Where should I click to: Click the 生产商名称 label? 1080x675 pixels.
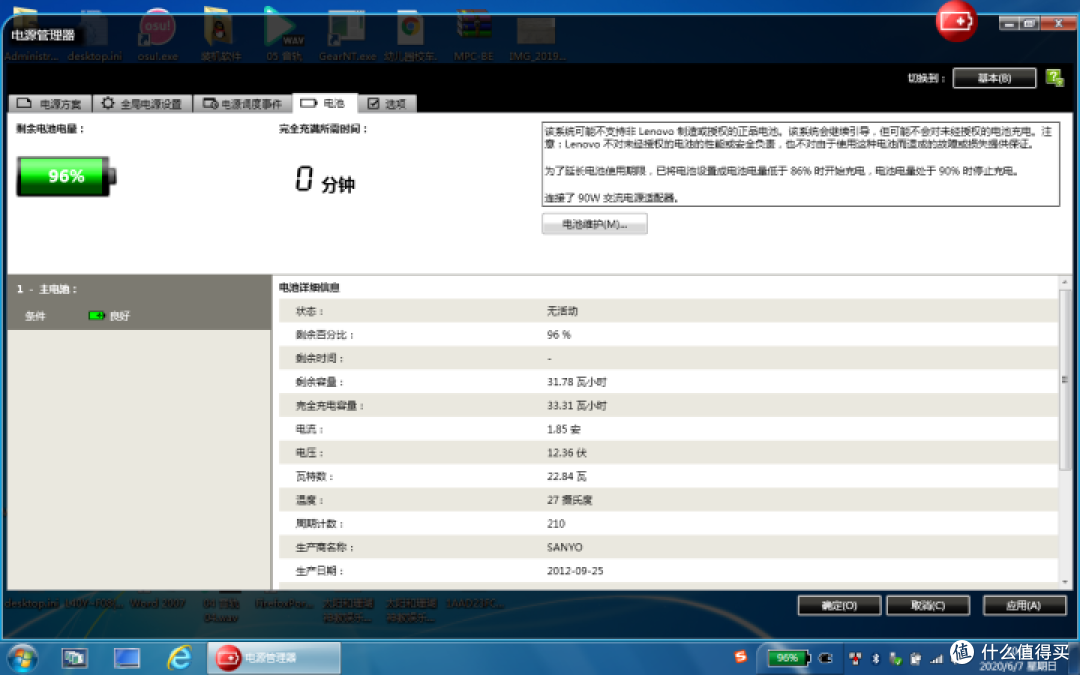pos(324,547)
